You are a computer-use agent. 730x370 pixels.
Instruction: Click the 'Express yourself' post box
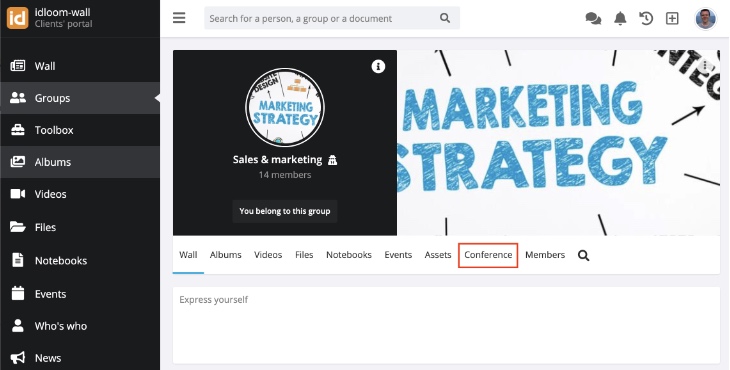pos(446,325)
